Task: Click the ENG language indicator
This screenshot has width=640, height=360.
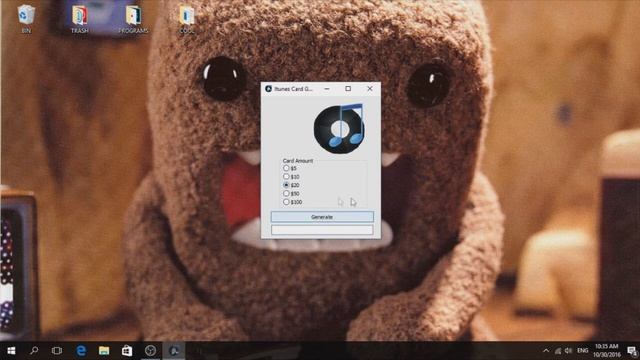Action: 582,351
